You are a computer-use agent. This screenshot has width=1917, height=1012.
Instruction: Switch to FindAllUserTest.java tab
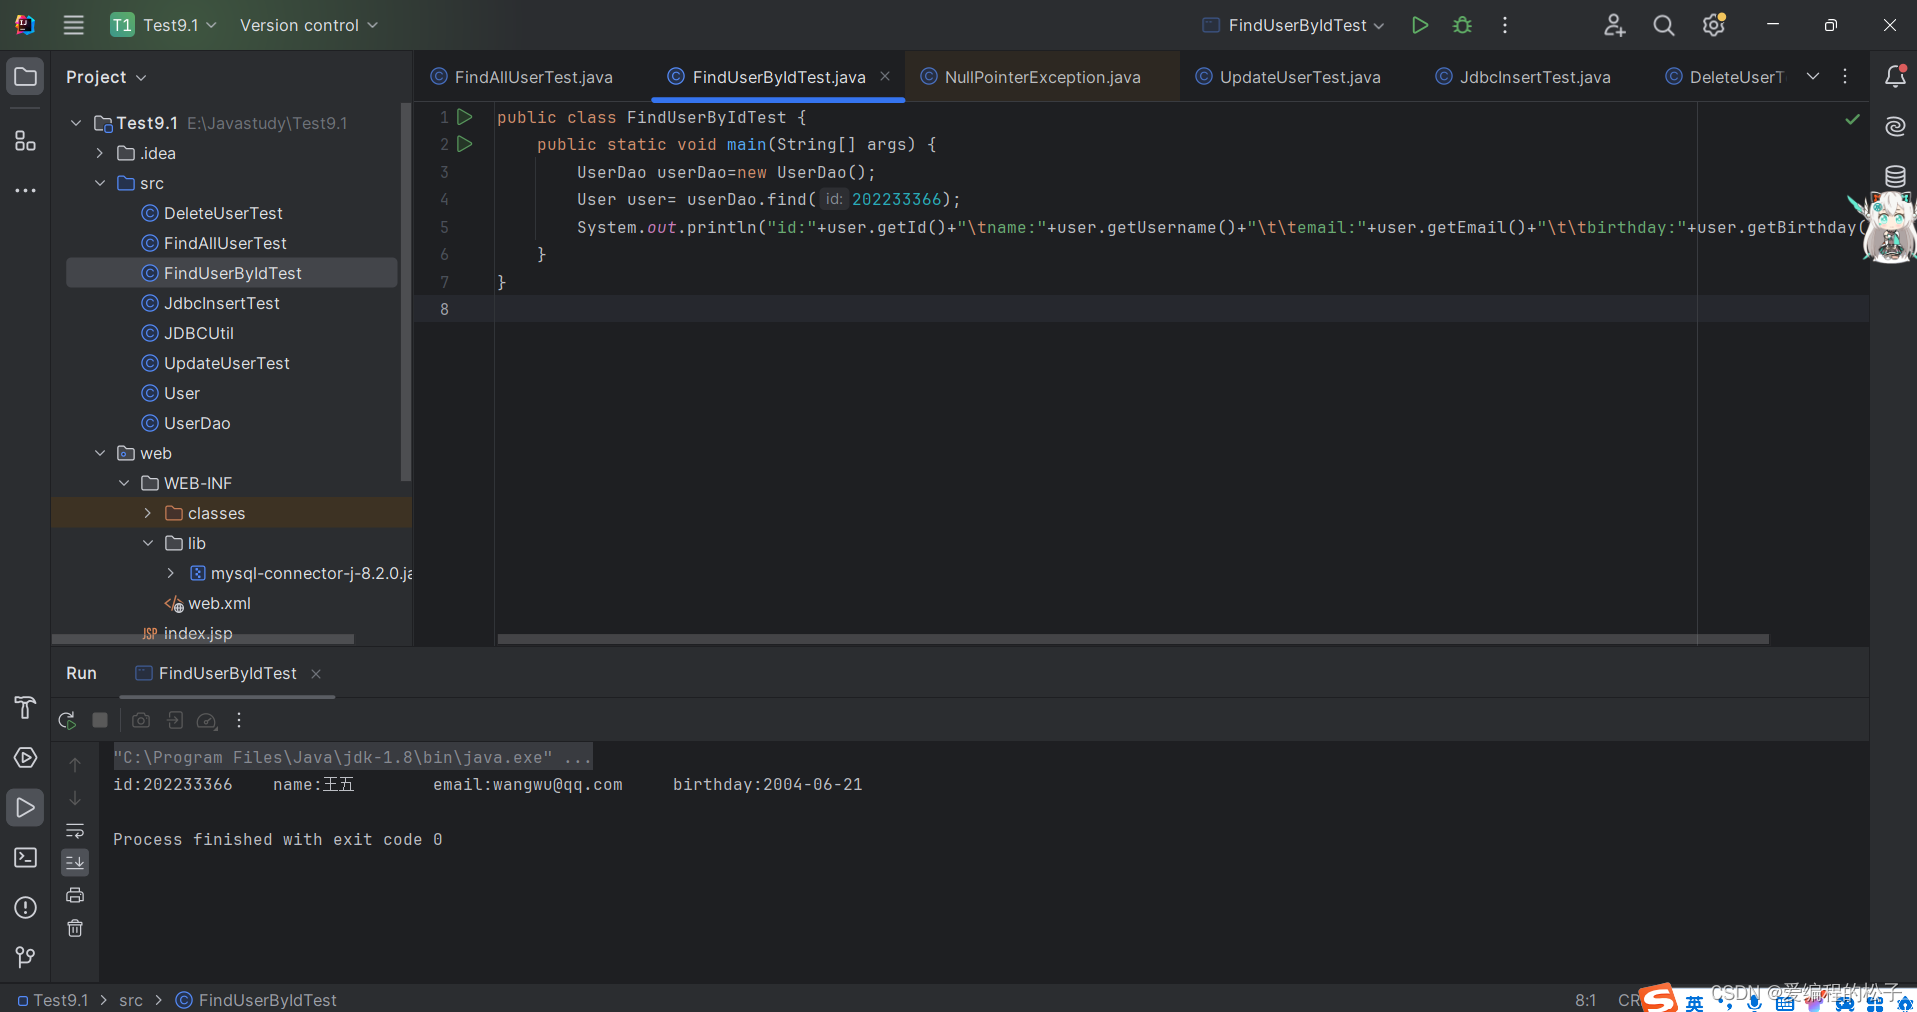point(522,77)
